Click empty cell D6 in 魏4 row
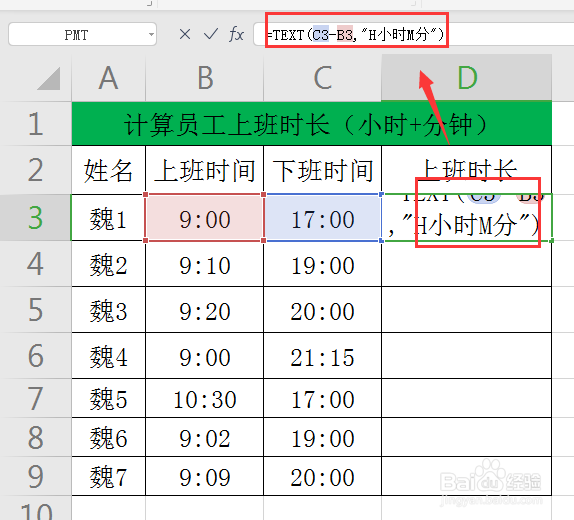574x520 pixels. point(466,356)
